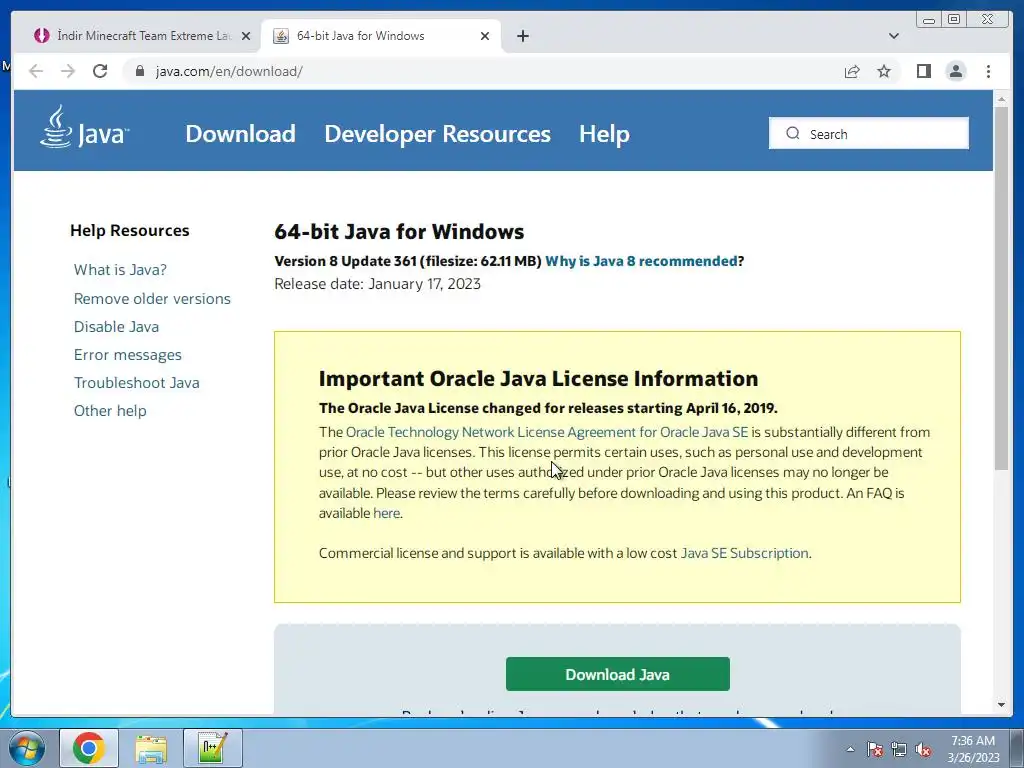Open the Help menu item

pyautogui.click(x=604, y=134)
